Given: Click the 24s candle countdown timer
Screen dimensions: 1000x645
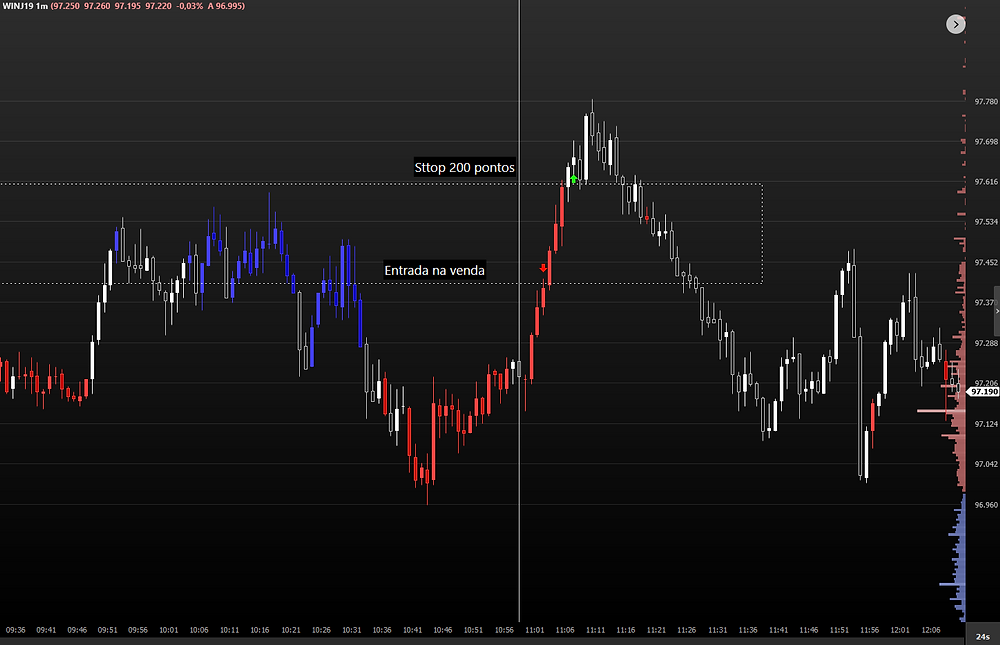Looking at the screenshot, I should coord(983,637).
